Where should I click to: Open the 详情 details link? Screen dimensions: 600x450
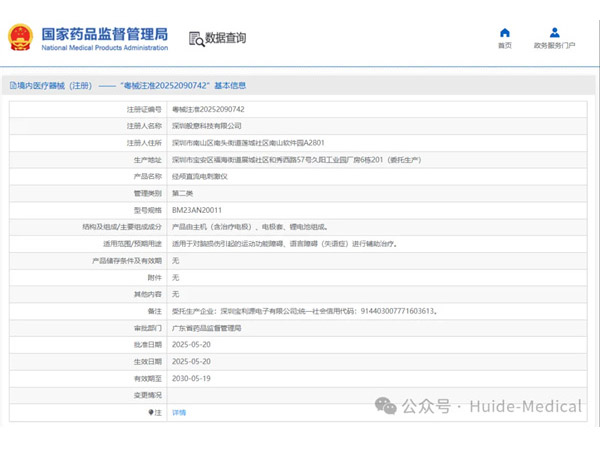179,412
